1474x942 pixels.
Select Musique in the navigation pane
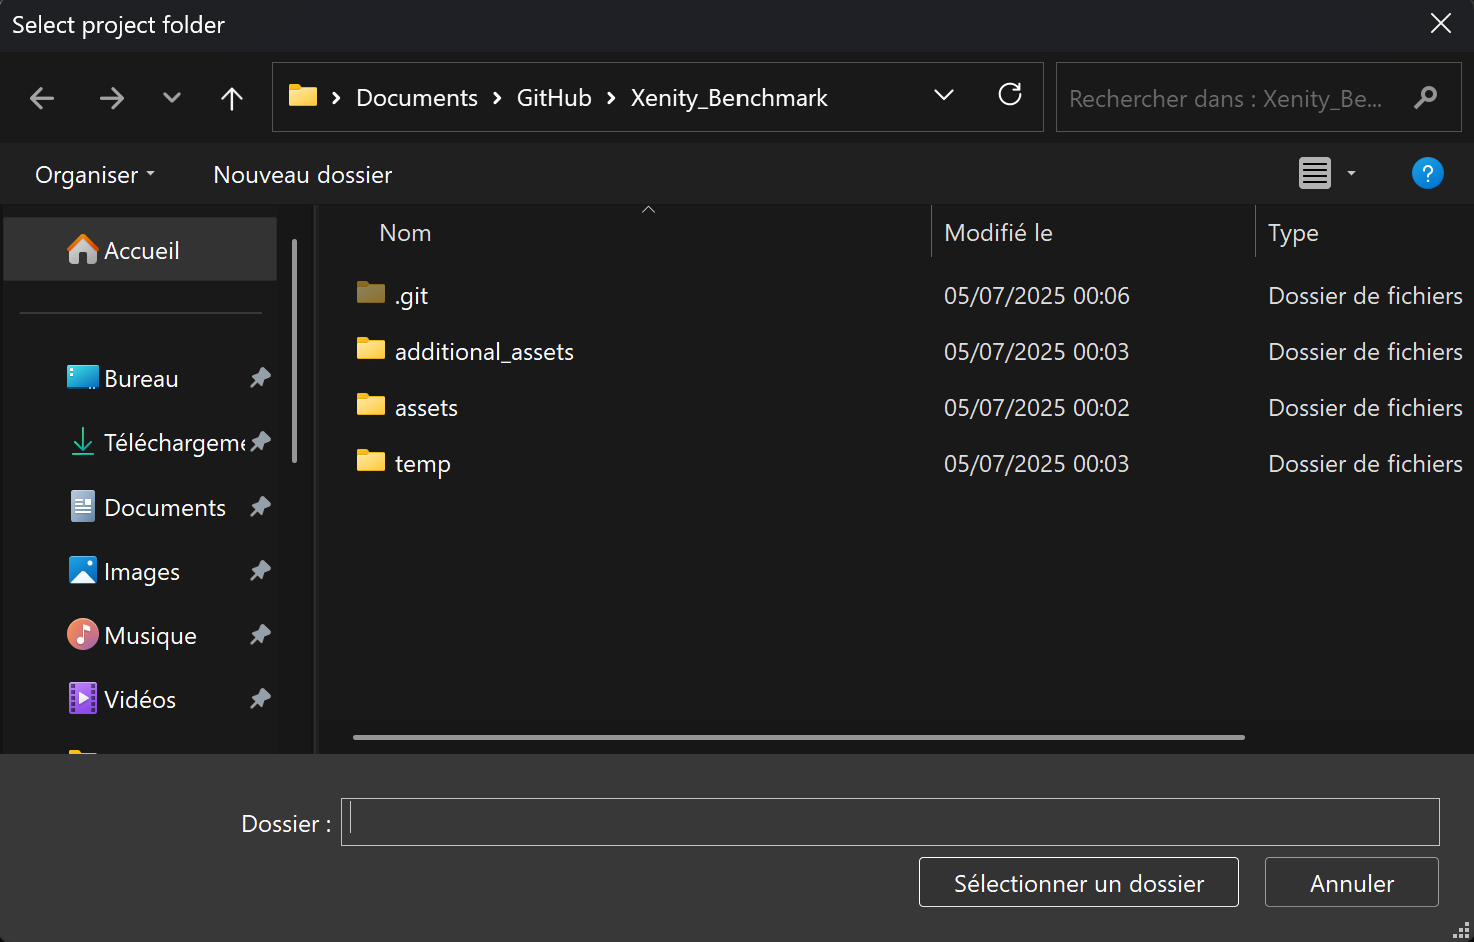pos(132,635)
